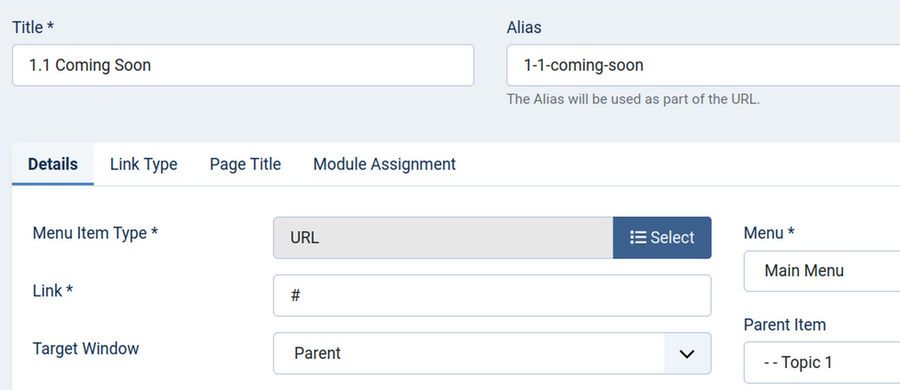Click the Select menu item type button
Viewport: 900px width, 390px height.
pyautogui.click(x=662, y=237)
